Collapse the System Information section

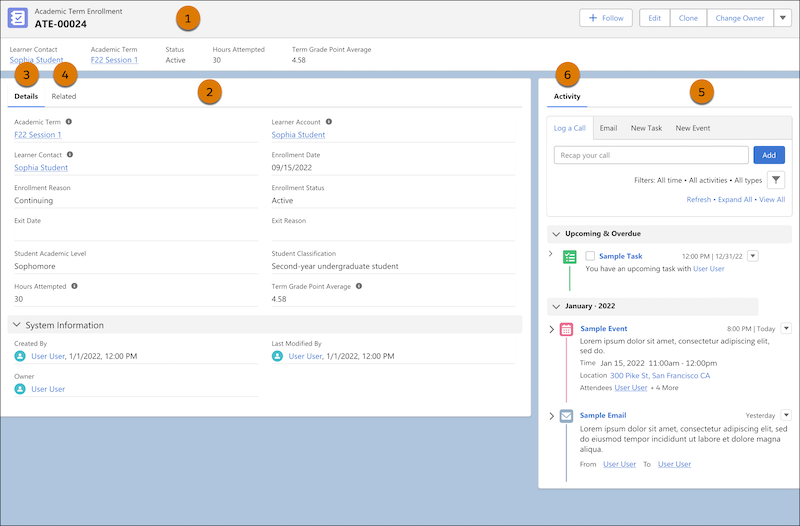pos(17,325)
